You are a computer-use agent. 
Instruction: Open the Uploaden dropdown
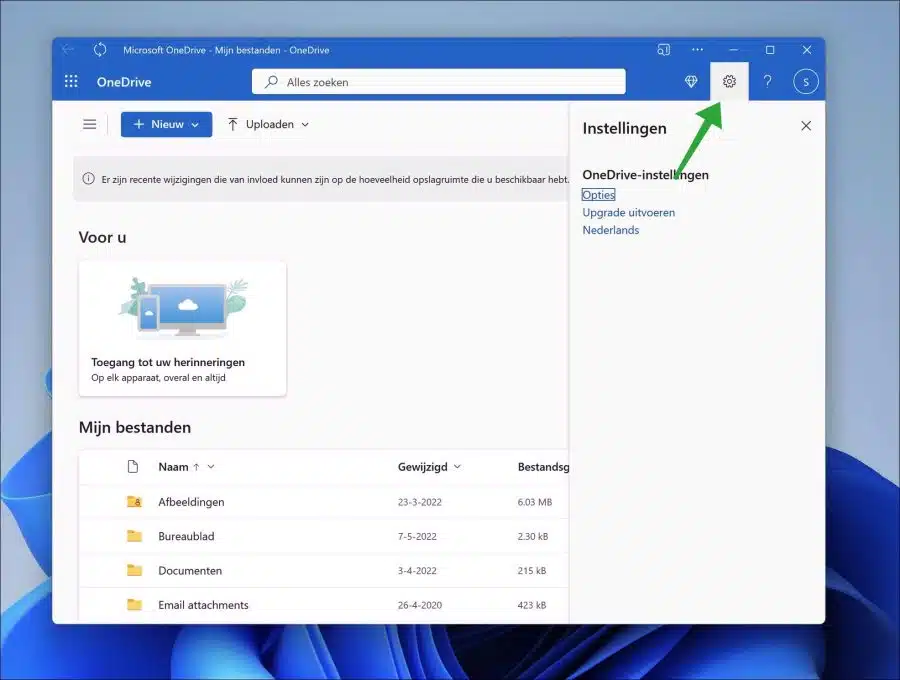coord(268,125)
